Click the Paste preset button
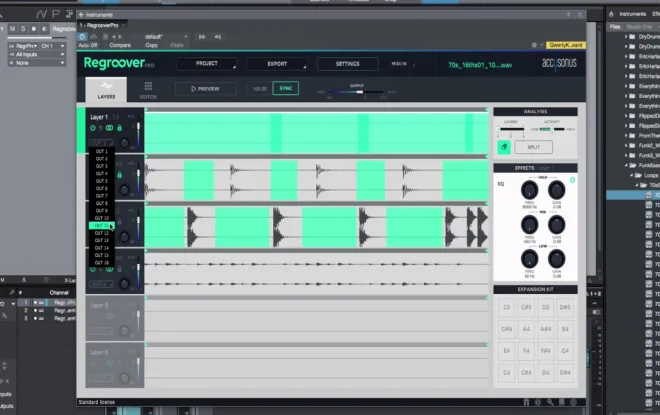 pyautogui.click(x=177, y=45)
